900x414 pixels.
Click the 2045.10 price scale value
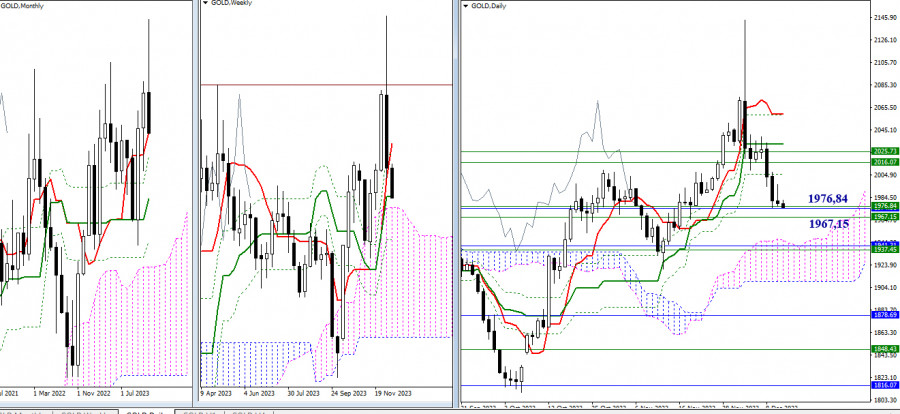886,130
